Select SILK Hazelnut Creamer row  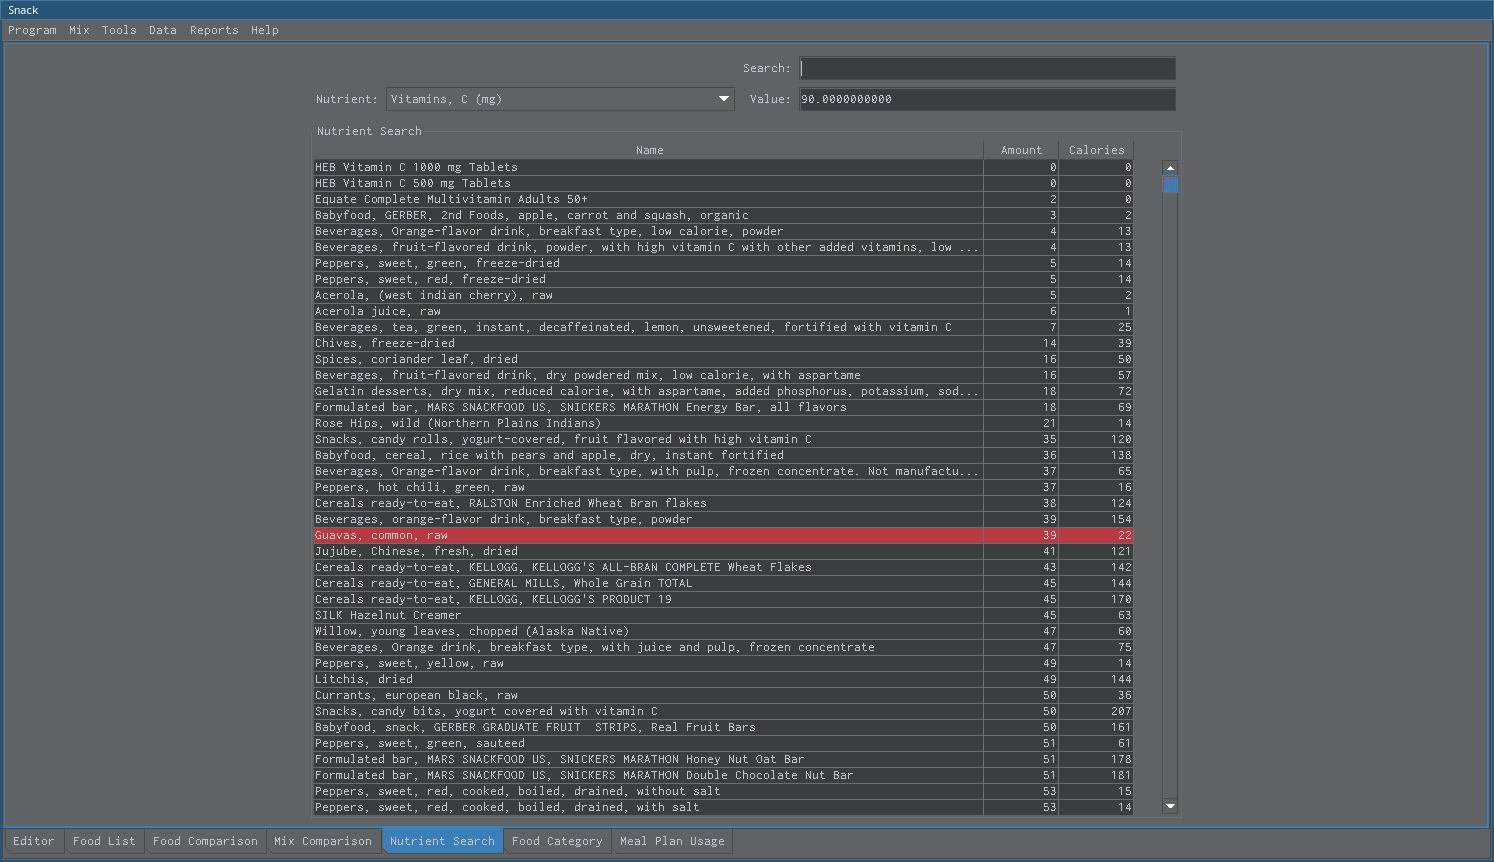click(723, 615)
